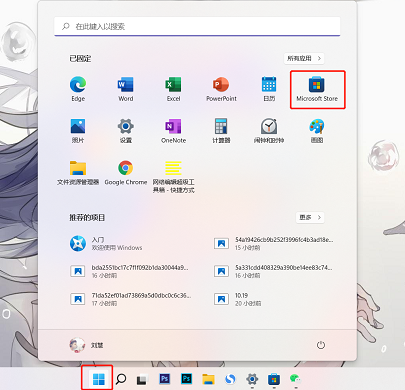Open Excel pinned app
This screenshot has height=390, width=405.
173,89
